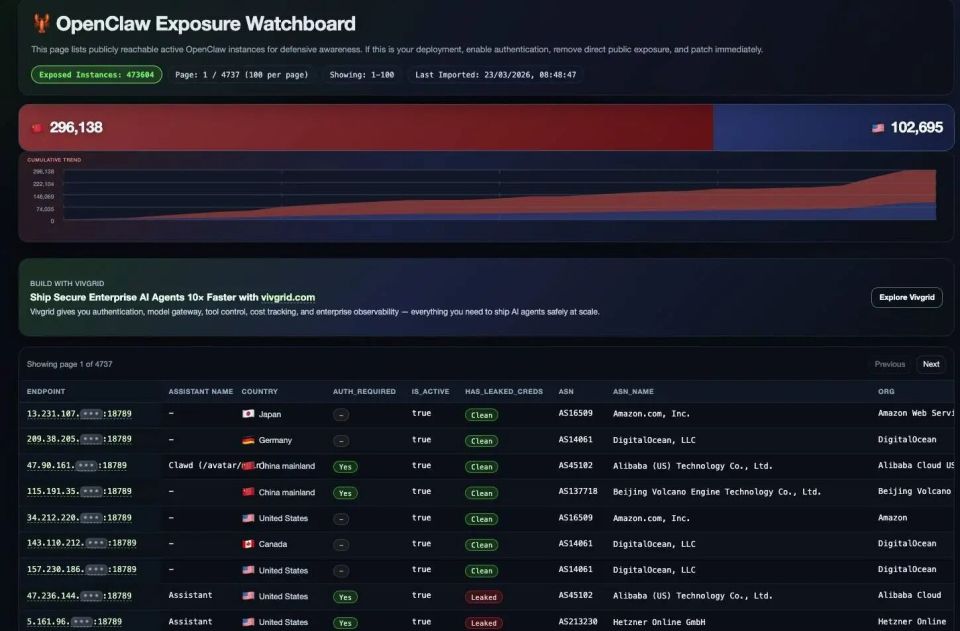Click the OpenClaw lobster logo icon
Viewport: 960px width, 631px height.
coord(41,24)
